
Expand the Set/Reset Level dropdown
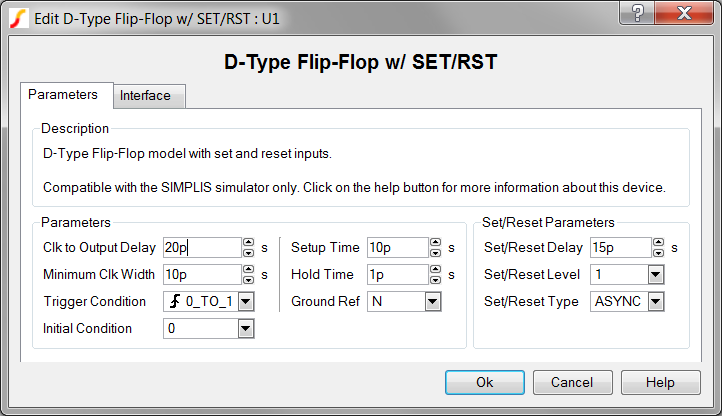pos(656,275)
